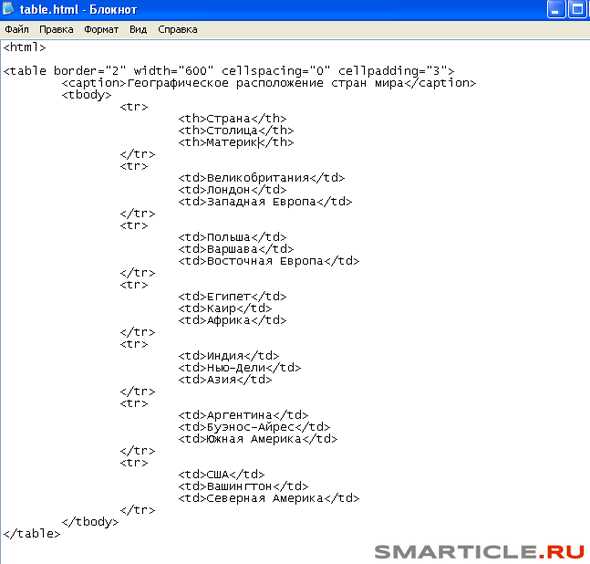The image size is (590, 564).
Task: Click the table border="2" tag line
Action: 229,71
